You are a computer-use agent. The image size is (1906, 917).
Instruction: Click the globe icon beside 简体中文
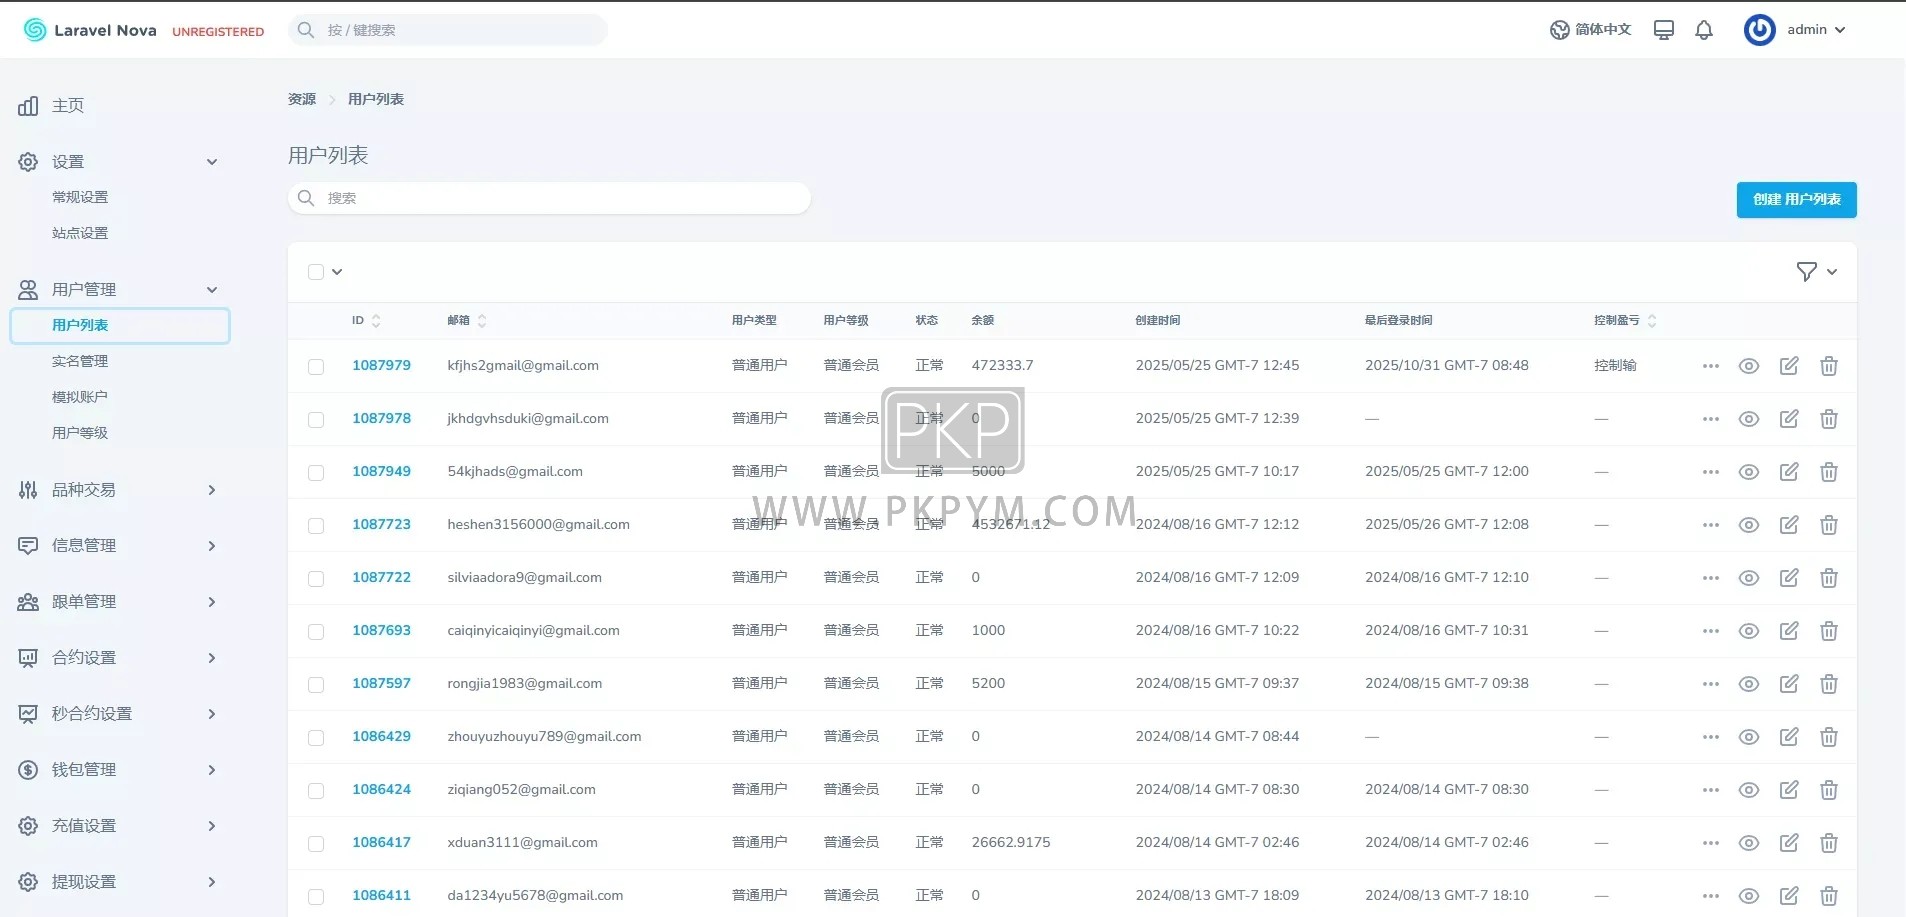(1559, 30)
